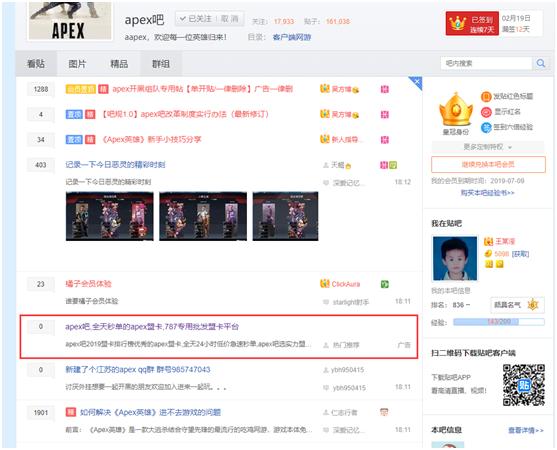Click the 颇具名气 level badge icon
This screenshot has width=557, height=450.
pyautogui.click(x=532, y=305)
